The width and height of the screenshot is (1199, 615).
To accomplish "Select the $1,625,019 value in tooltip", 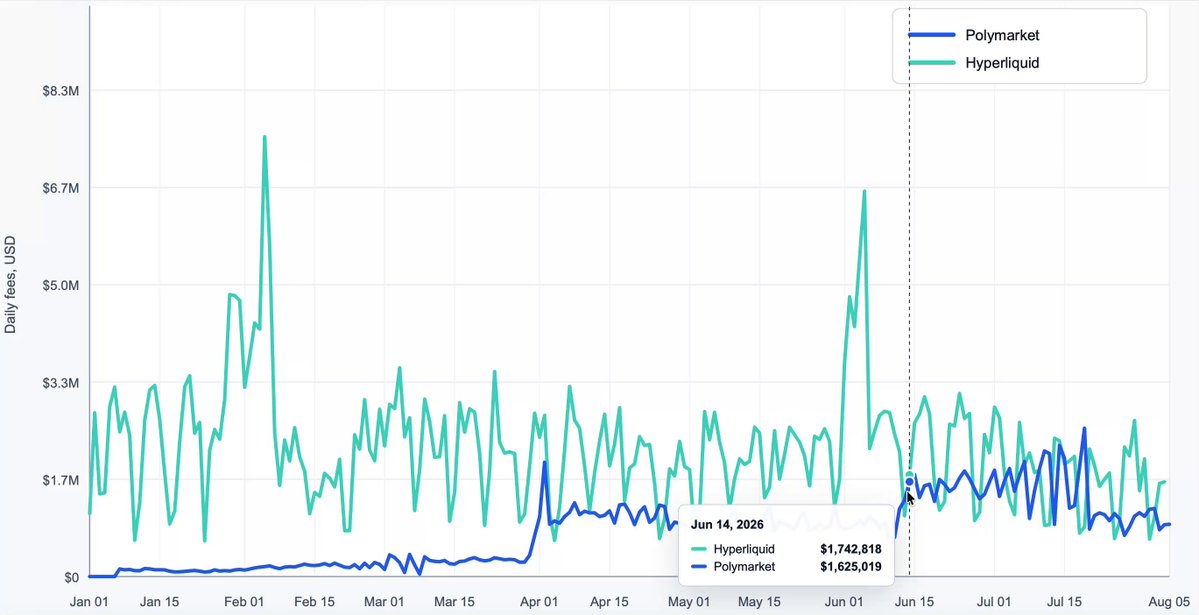I will click(851, 567).
